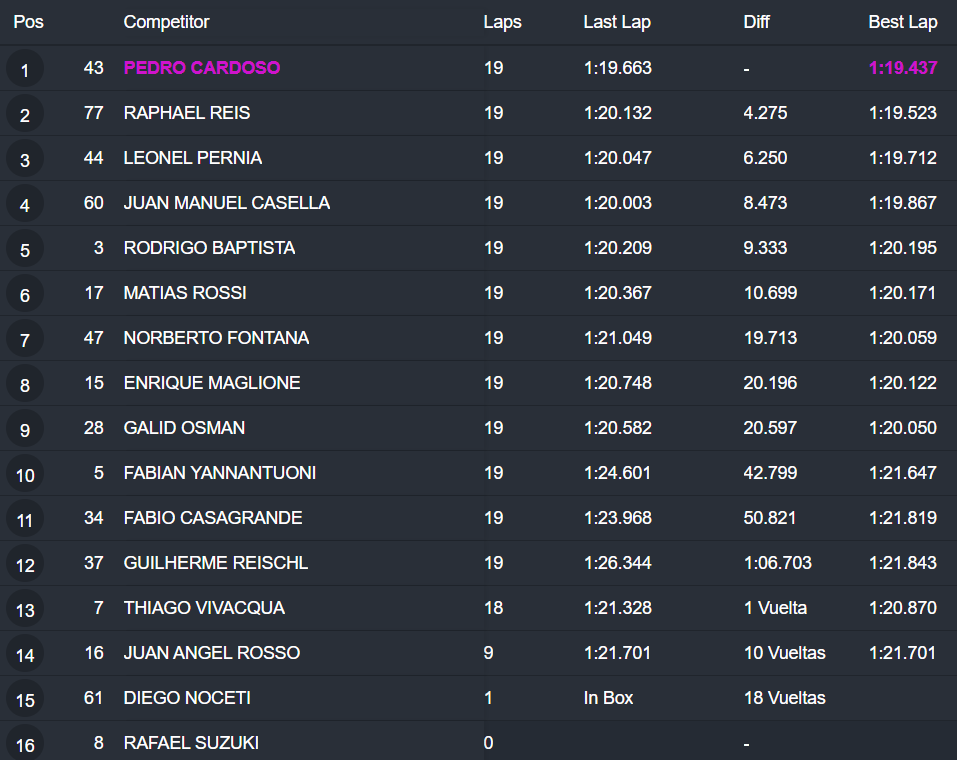Sort by Laps column header
Viewport: 957px width, 760px height.
click(502, 22)
